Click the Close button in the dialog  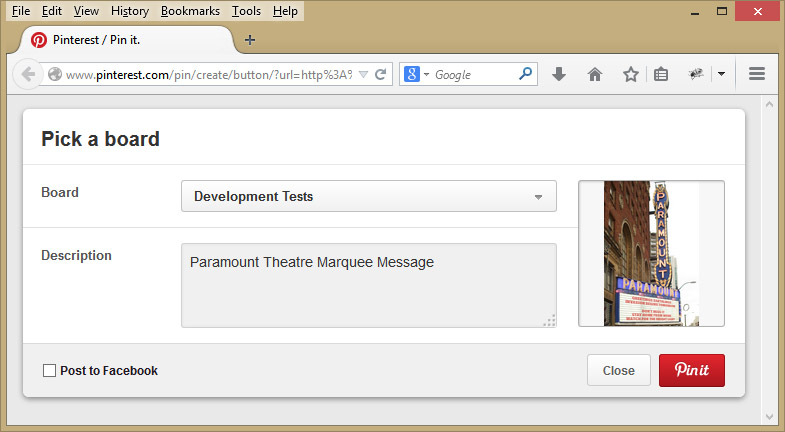coord(618,371)
